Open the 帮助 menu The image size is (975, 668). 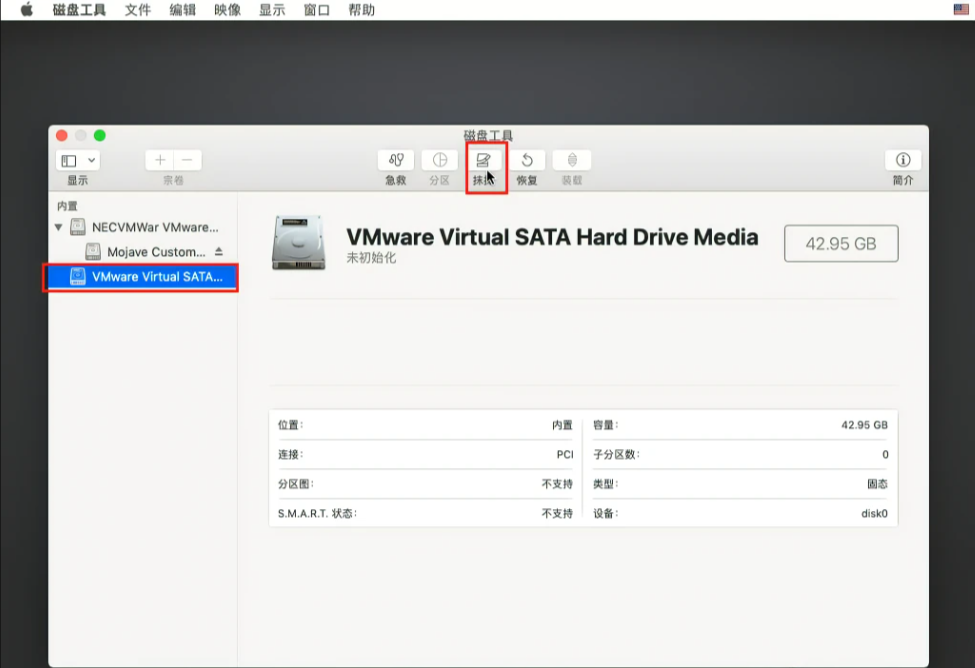click(x=361, y=10)
